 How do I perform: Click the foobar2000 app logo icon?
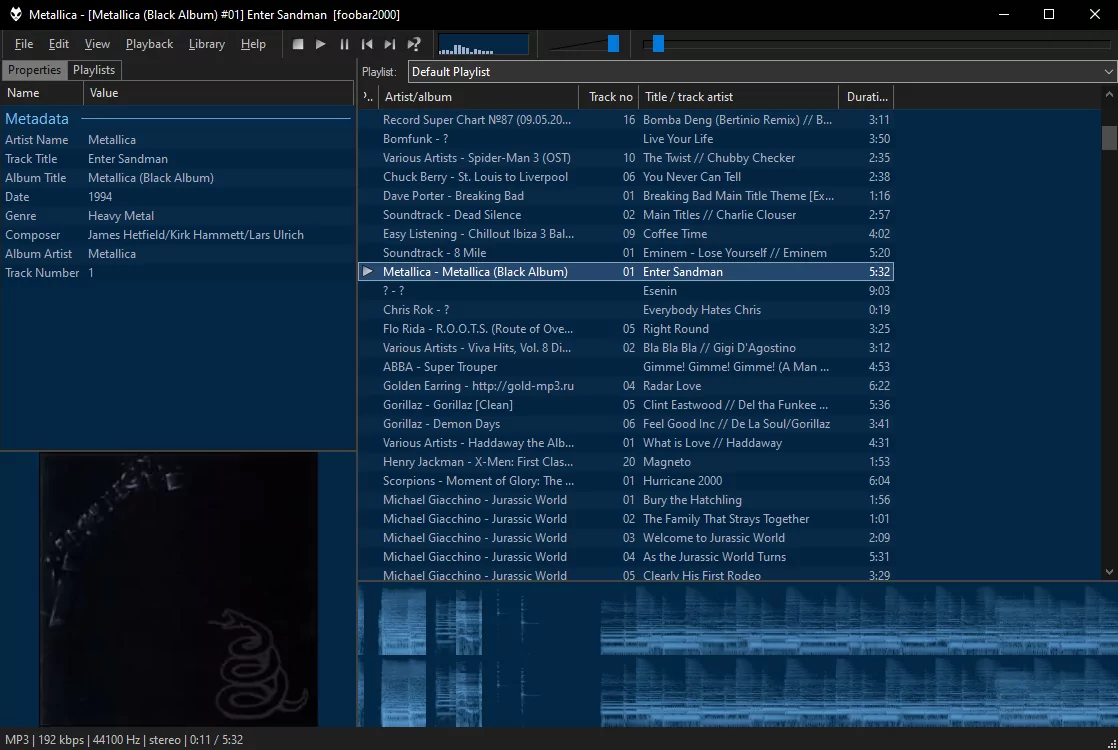click(15, 14)
